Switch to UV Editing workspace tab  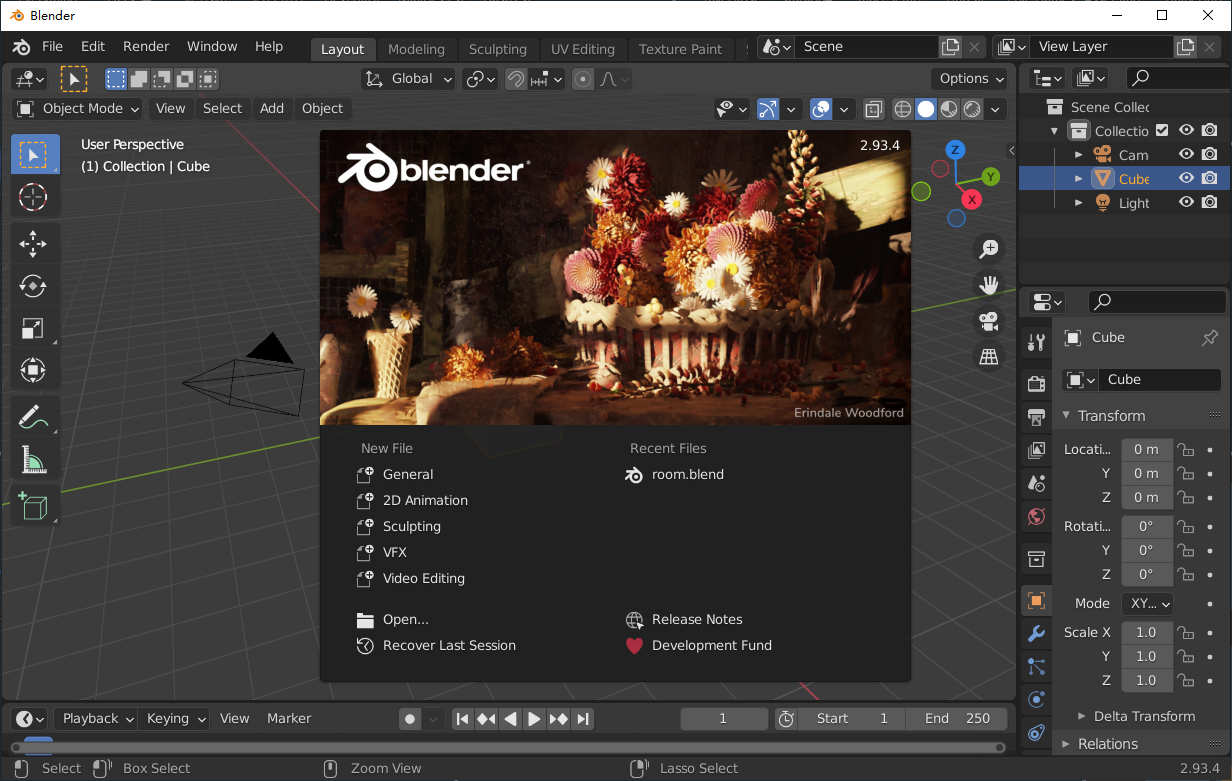(x=582, y=49)
